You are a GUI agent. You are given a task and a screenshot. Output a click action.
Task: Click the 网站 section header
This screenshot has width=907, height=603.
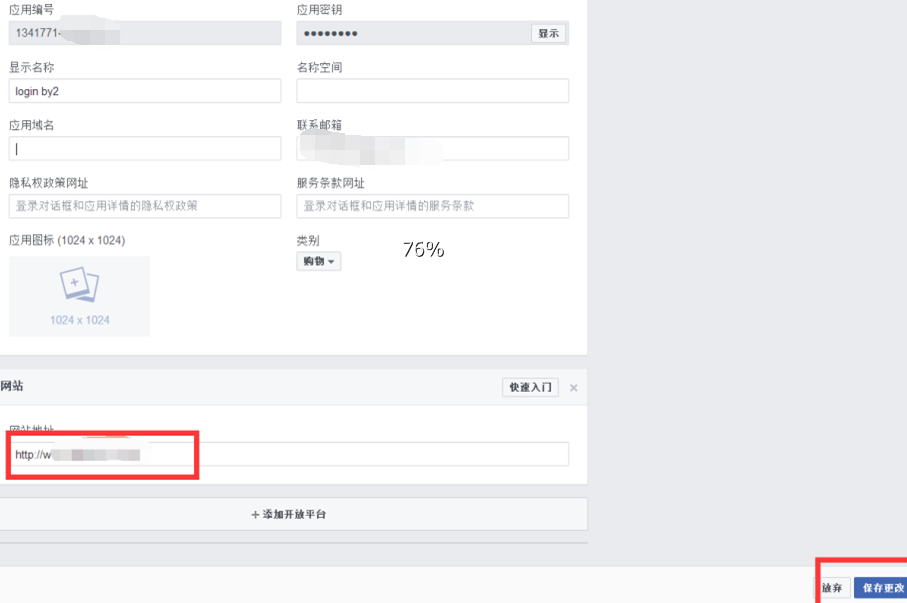pyautogui.click(x=12, y=387)
